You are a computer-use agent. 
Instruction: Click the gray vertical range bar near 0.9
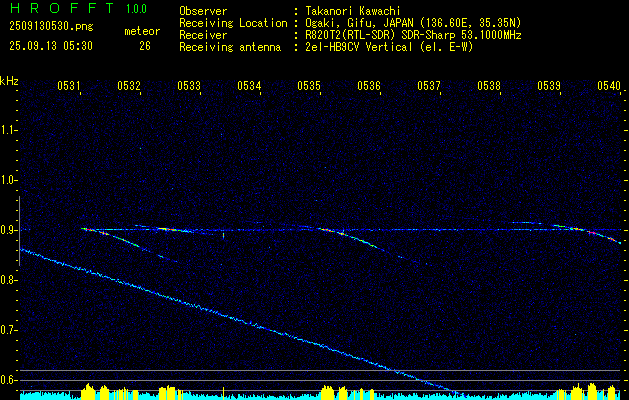tap(20, 231)
